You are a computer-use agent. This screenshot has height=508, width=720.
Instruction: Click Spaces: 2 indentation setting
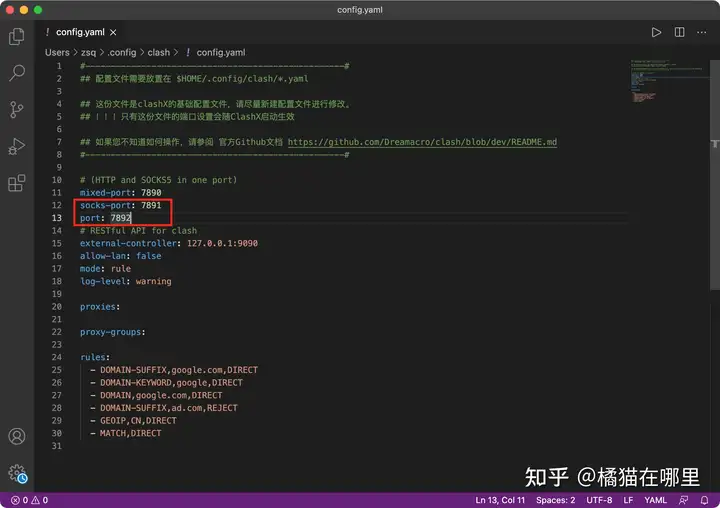coord(555,500)
